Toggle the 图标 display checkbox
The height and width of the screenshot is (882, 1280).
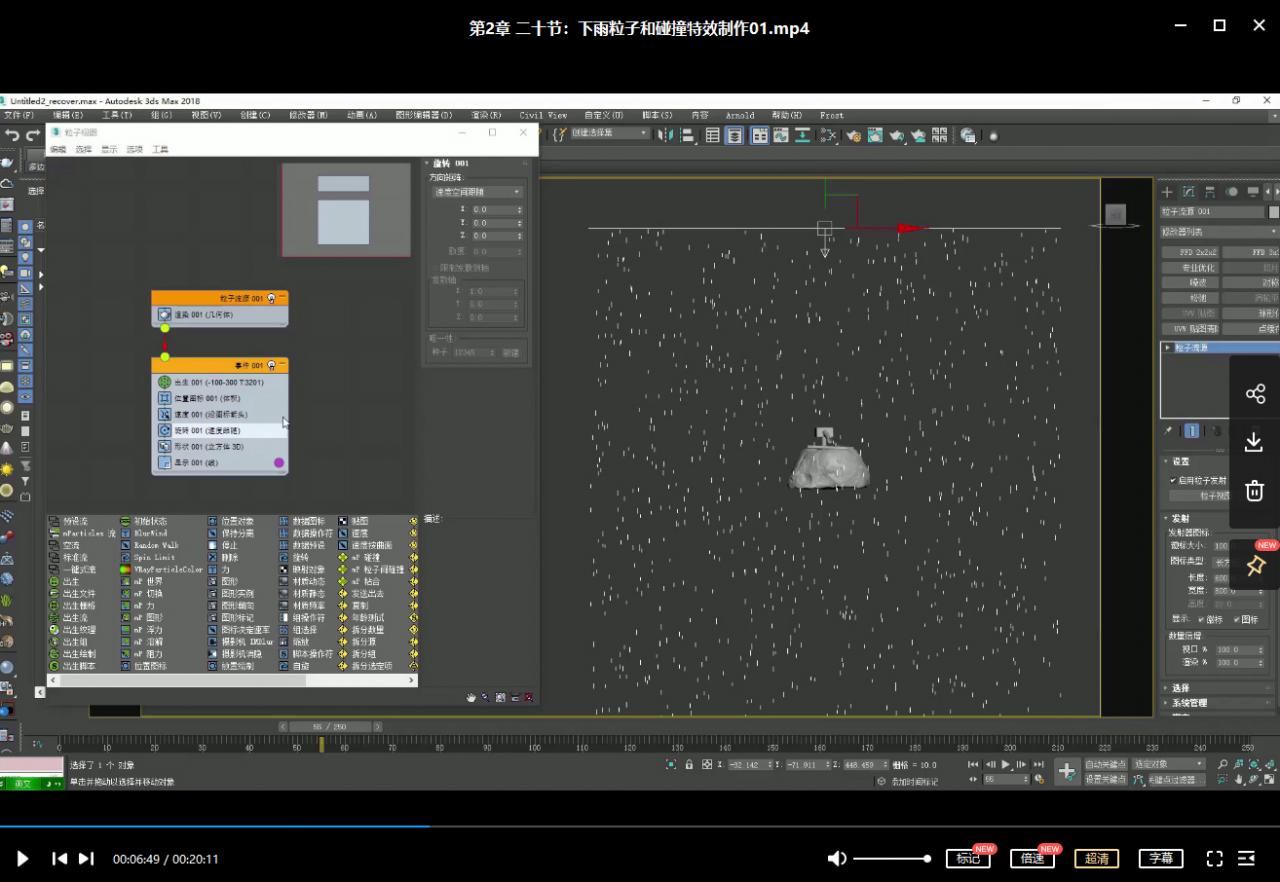[x=1237, y=619]
